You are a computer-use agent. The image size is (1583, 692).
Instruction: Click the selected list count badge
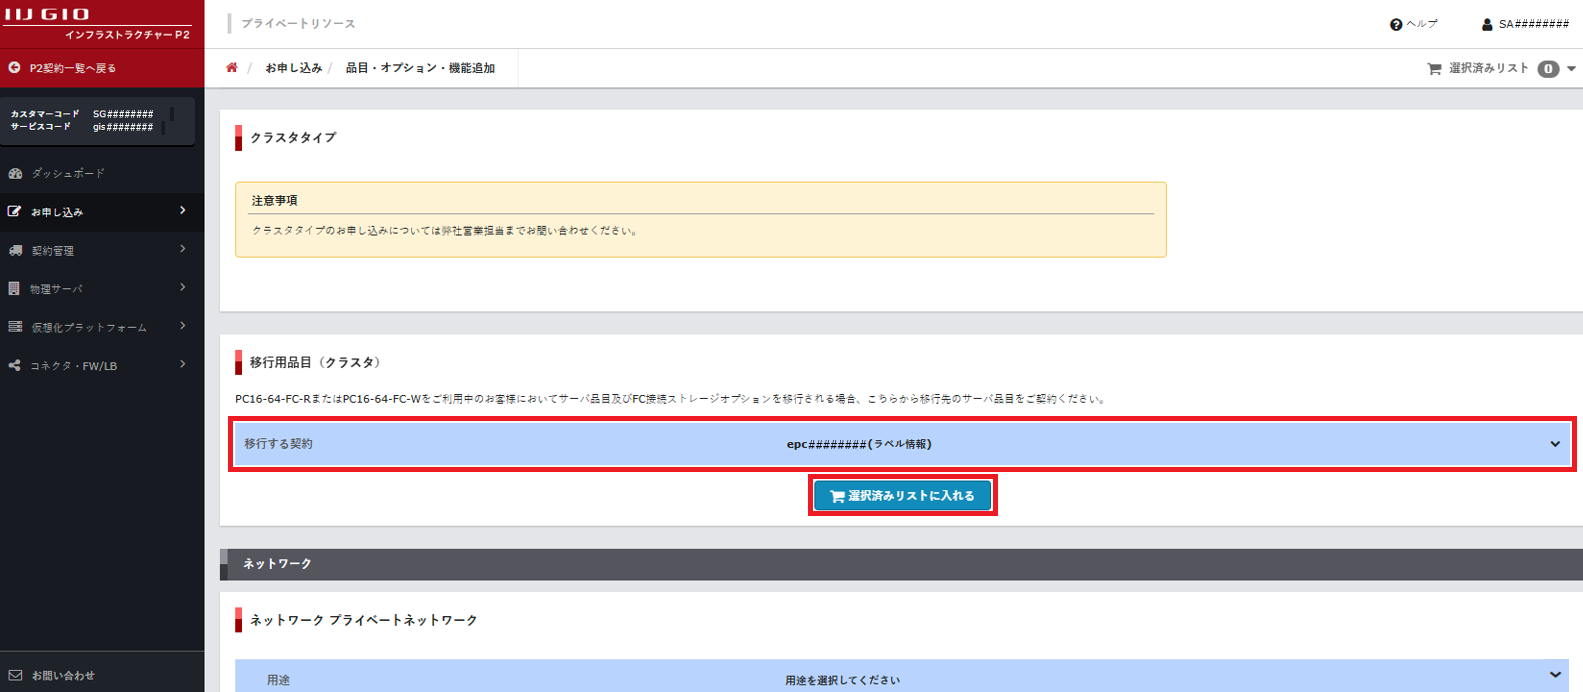tap(1548, 69)
